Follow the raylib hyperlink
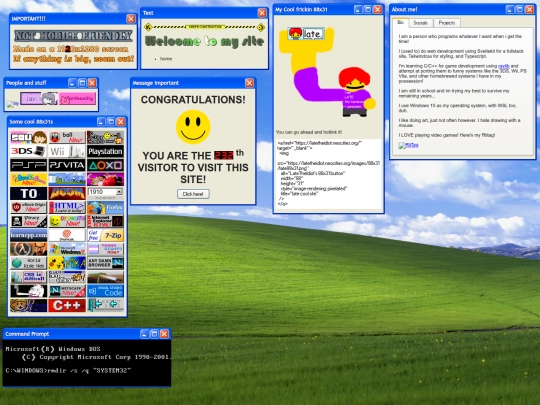Viewport: 540px width, 405px height. 503,66
